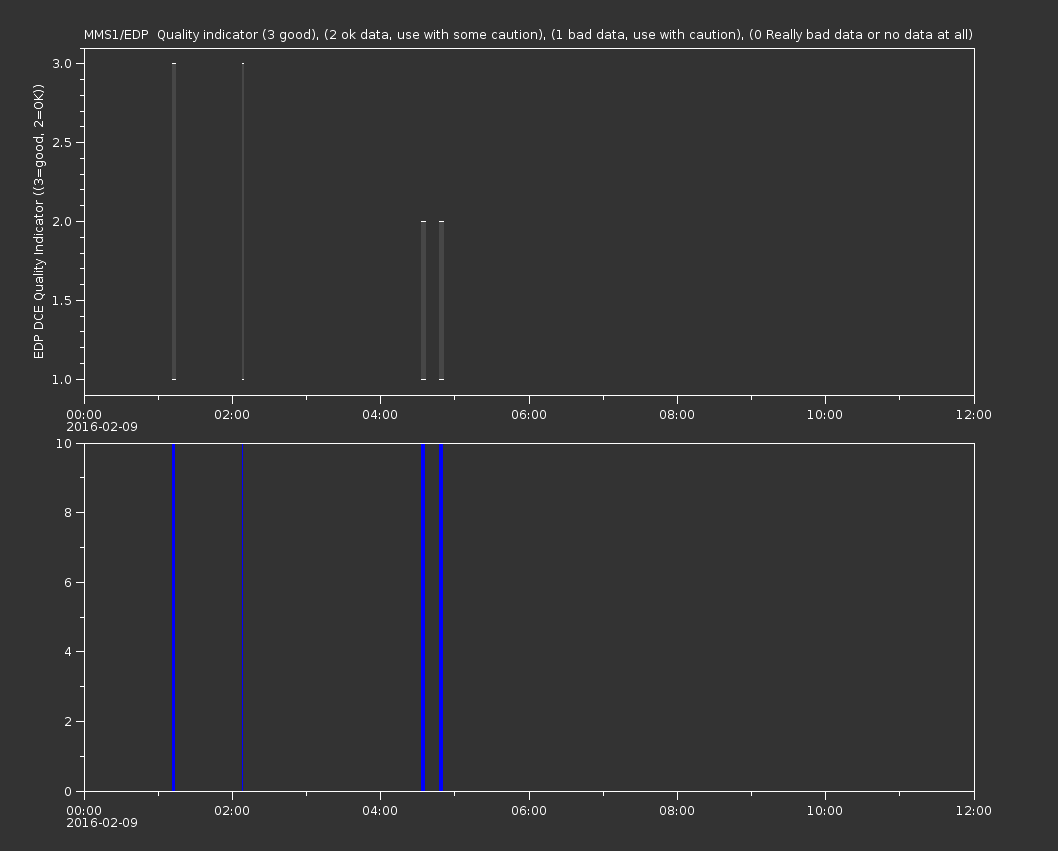Viewport: 1058px width, 851px height.
Task: Select the thick blue bar before 02:00
Action: pos(173,617)
